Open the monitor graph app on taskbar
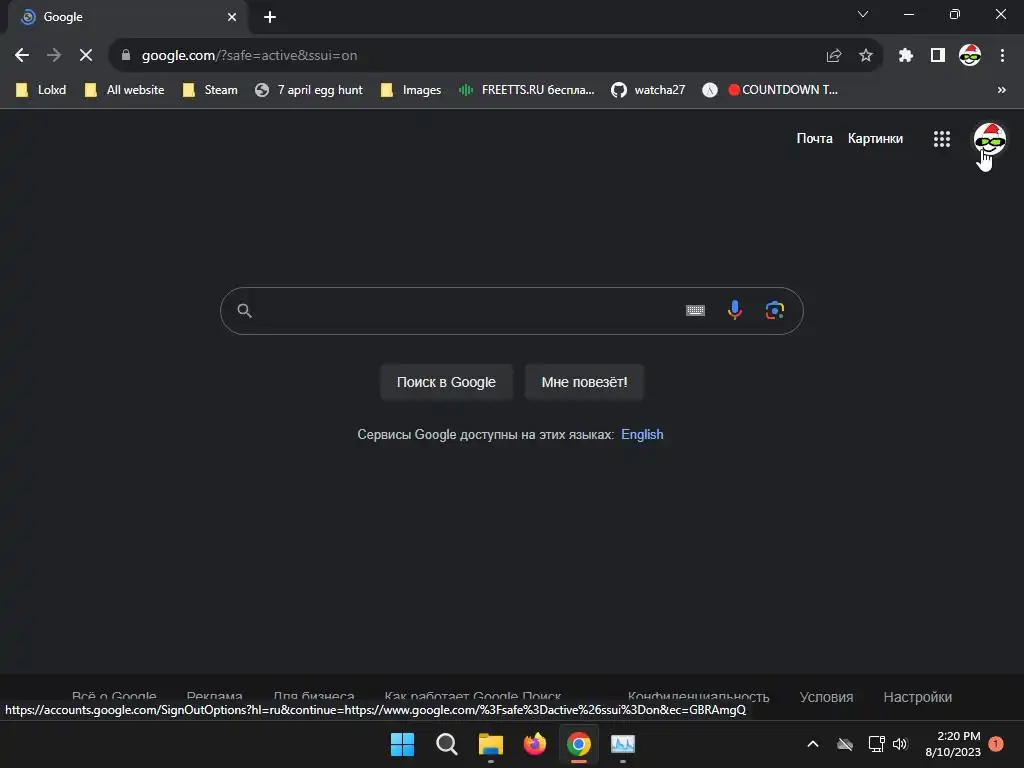The width and height of the screenshot is (1024, 768). (x=623, y=744)
